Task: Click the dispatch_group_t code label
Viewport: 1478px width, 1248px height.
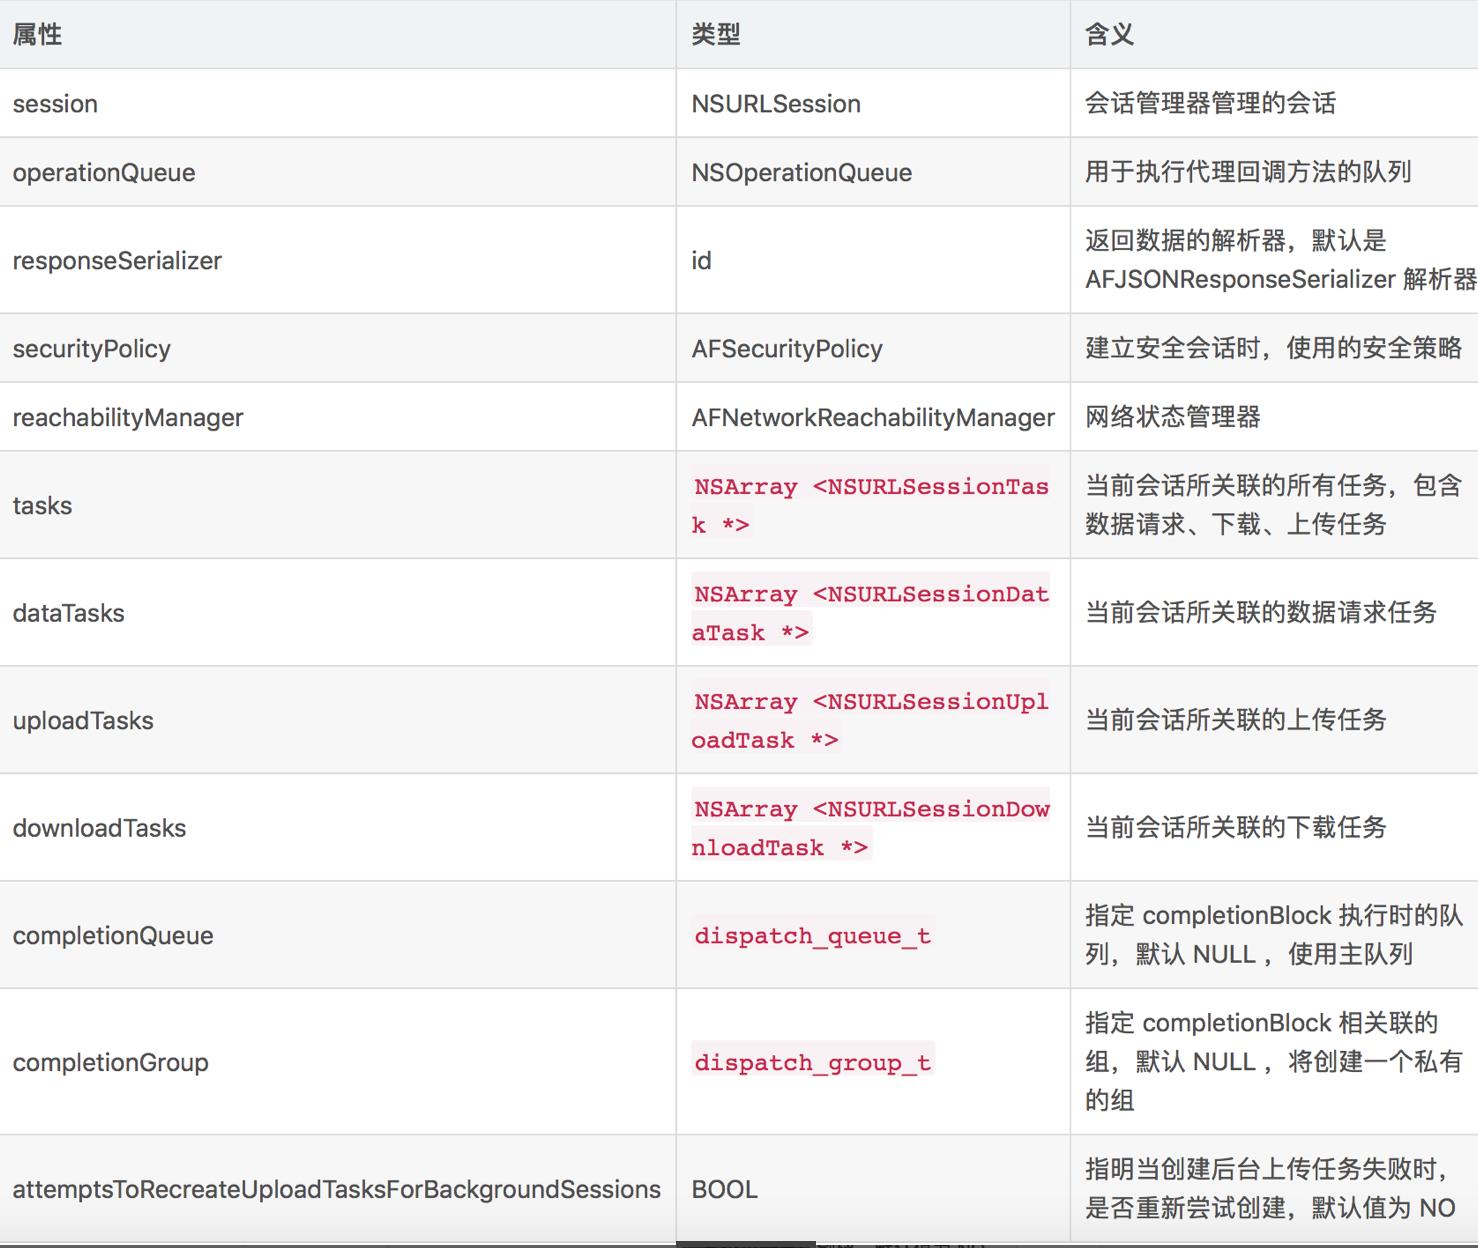Action: point(813,1063)
